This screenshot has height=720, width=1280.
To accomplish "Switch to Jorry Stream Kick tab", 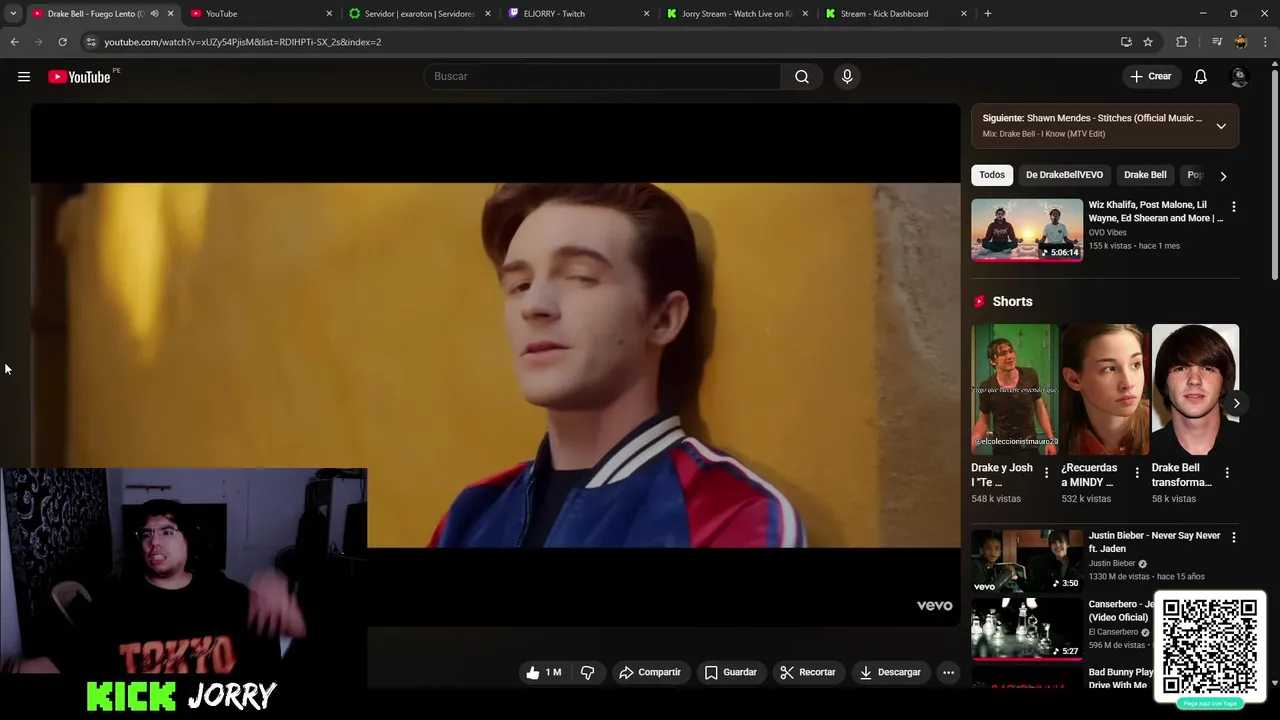I will point(737,14).
